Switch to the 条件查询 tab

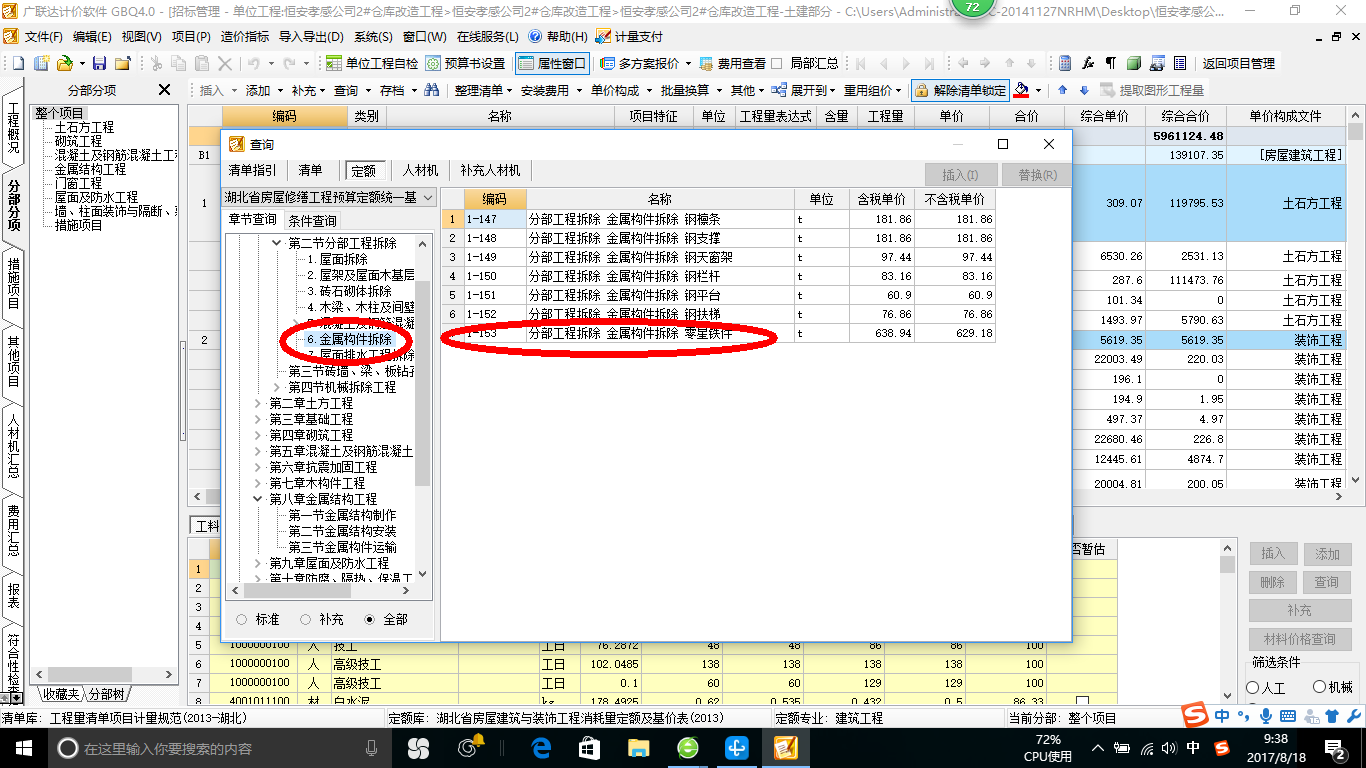click(313, 220)
